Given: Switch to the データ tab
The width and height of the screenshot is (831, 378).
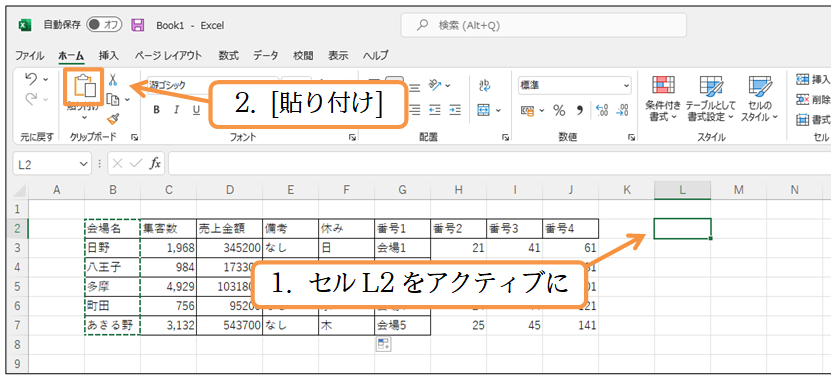Looking at the screenshot, I should click(265, 56).
